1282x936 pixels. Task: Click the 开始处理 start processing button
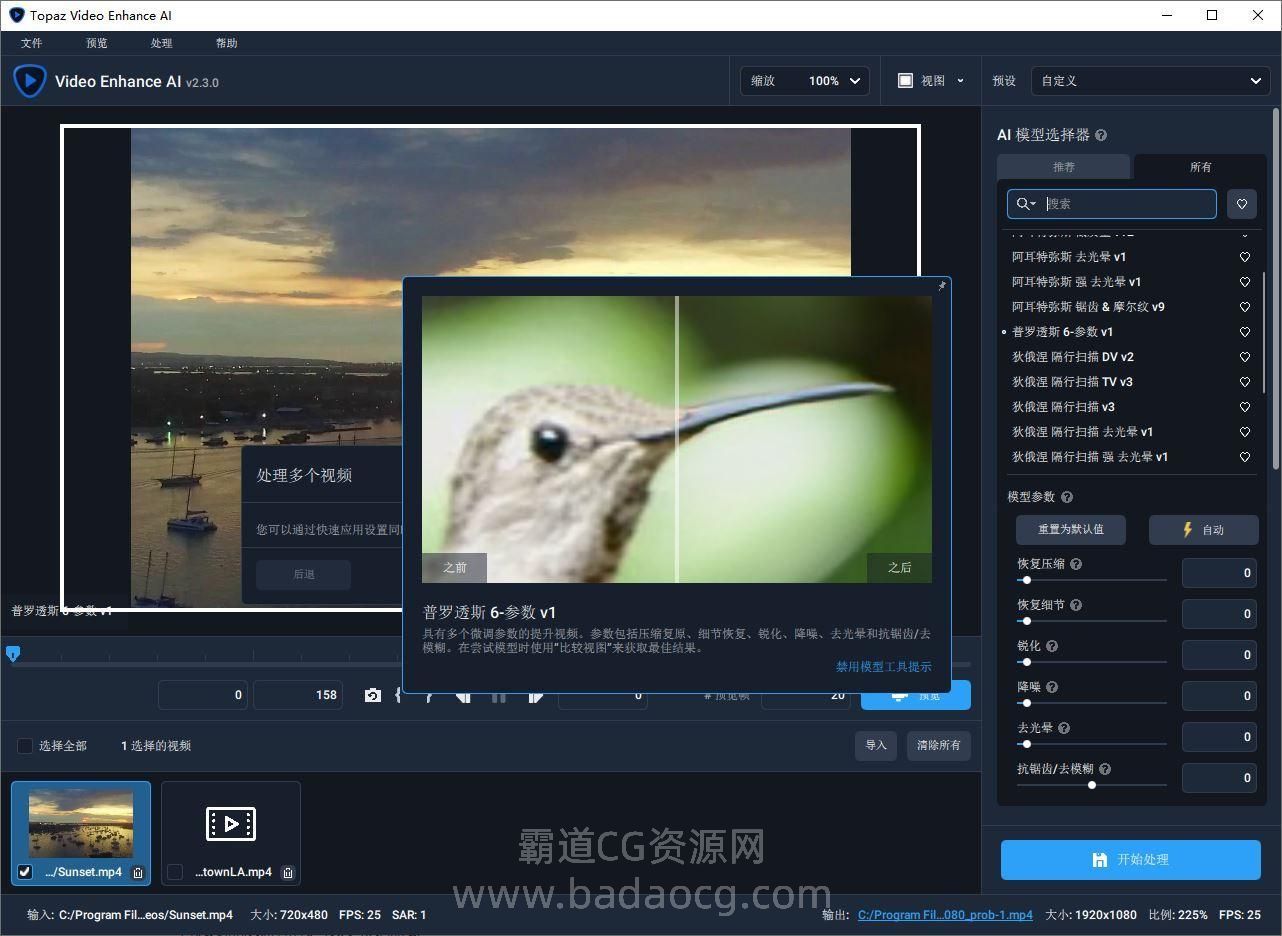(1131, 860)
